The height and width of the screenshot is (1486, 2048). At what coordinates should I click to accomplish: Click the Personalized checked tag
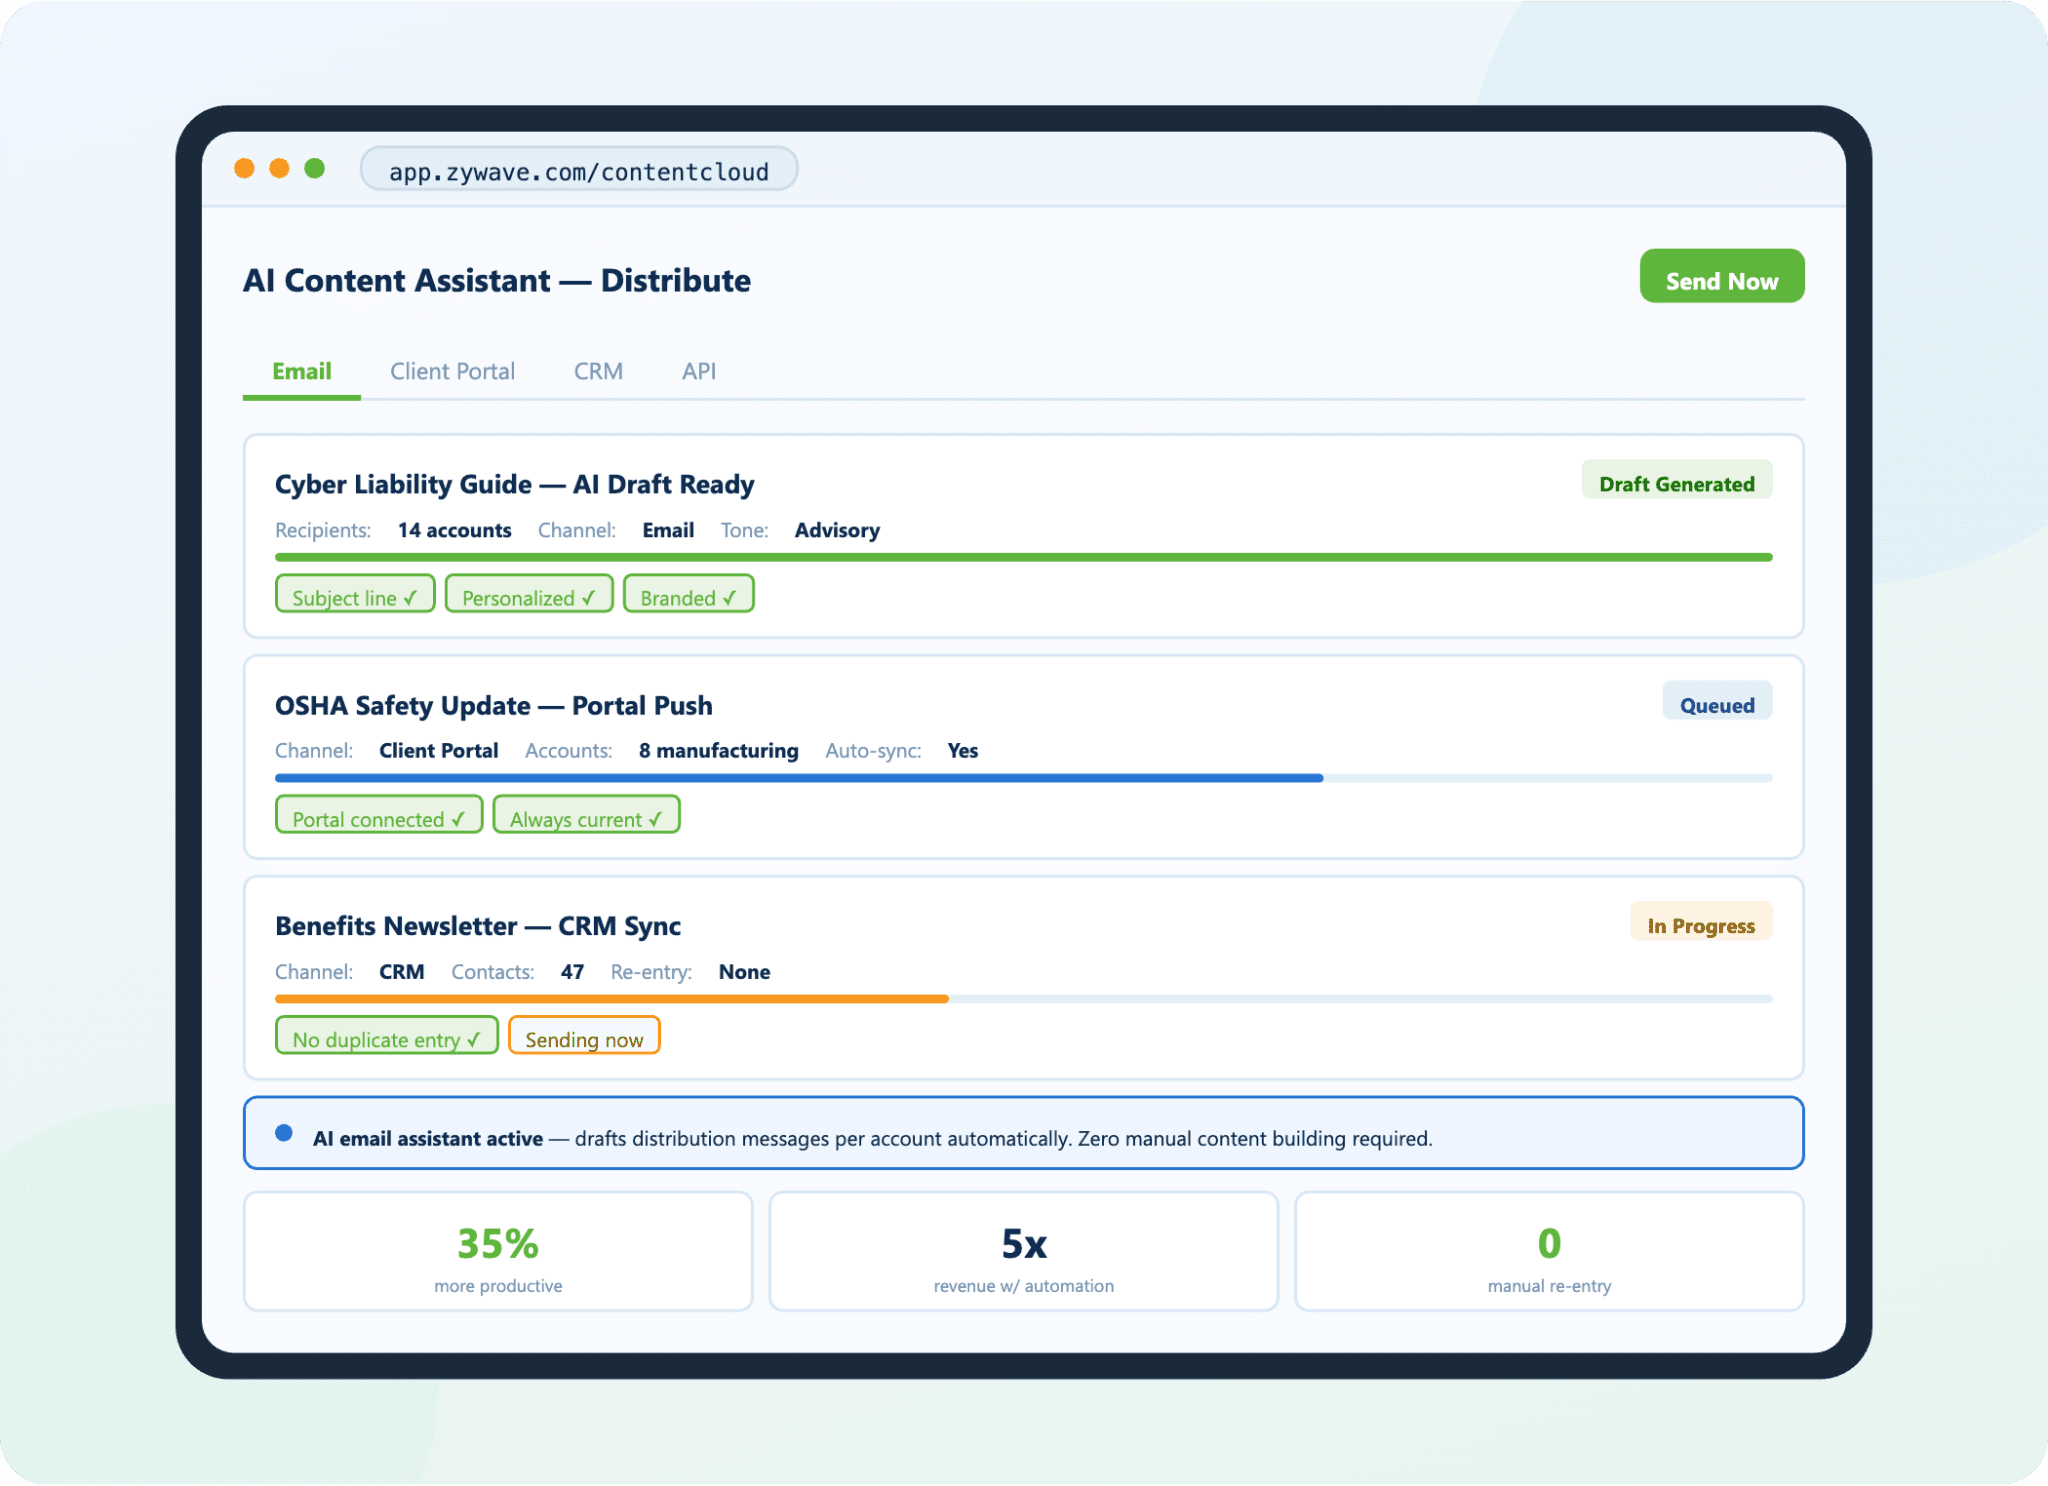(528, 596)
